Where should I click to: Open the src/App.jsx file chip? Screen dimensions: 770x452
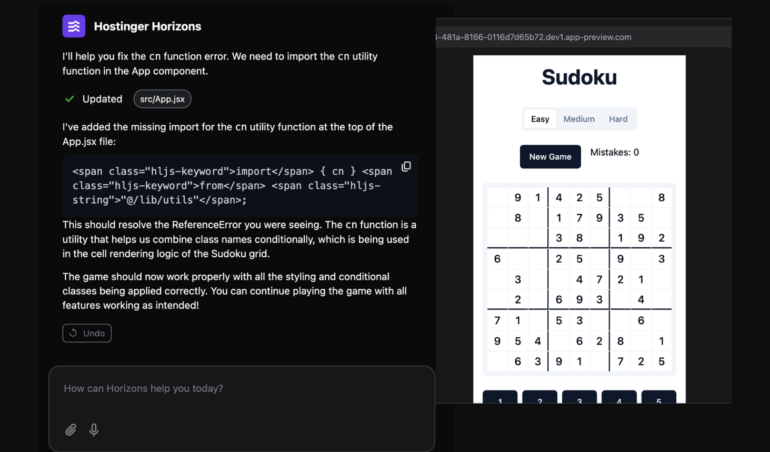click(x=162, y=99)
